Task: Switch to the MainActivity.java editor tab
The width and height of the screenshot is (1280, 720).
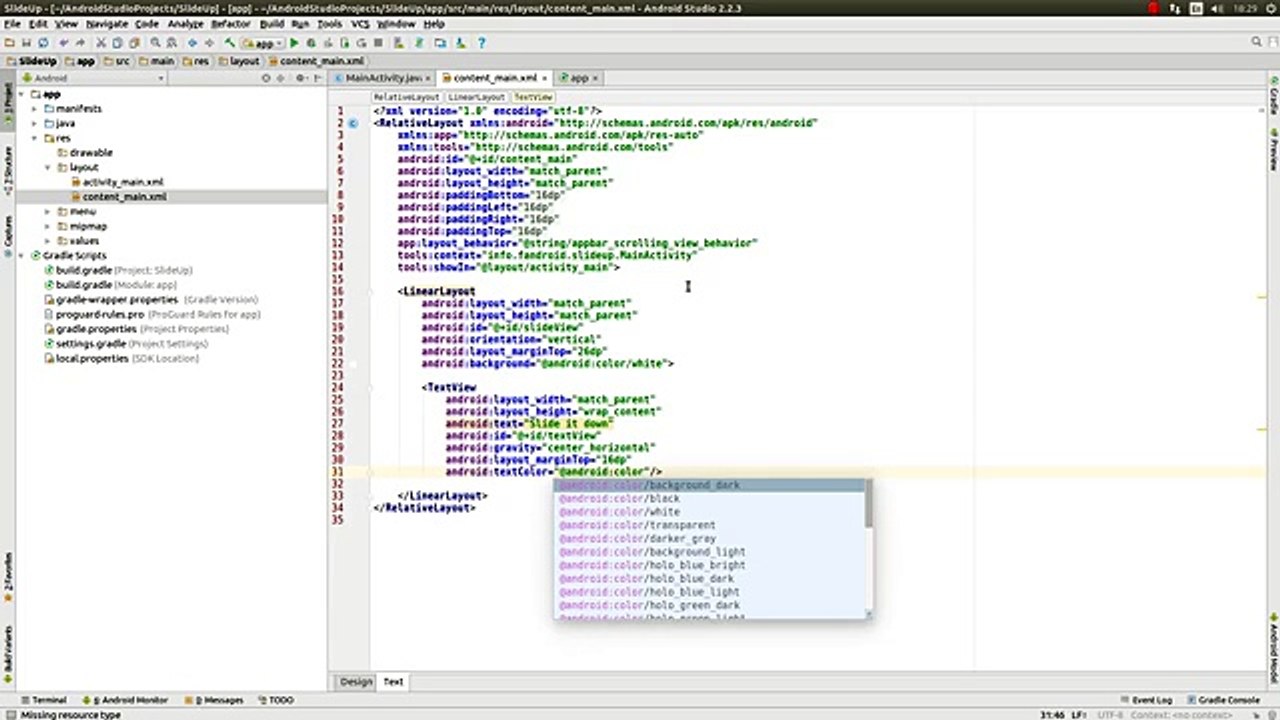Action: 382,78
